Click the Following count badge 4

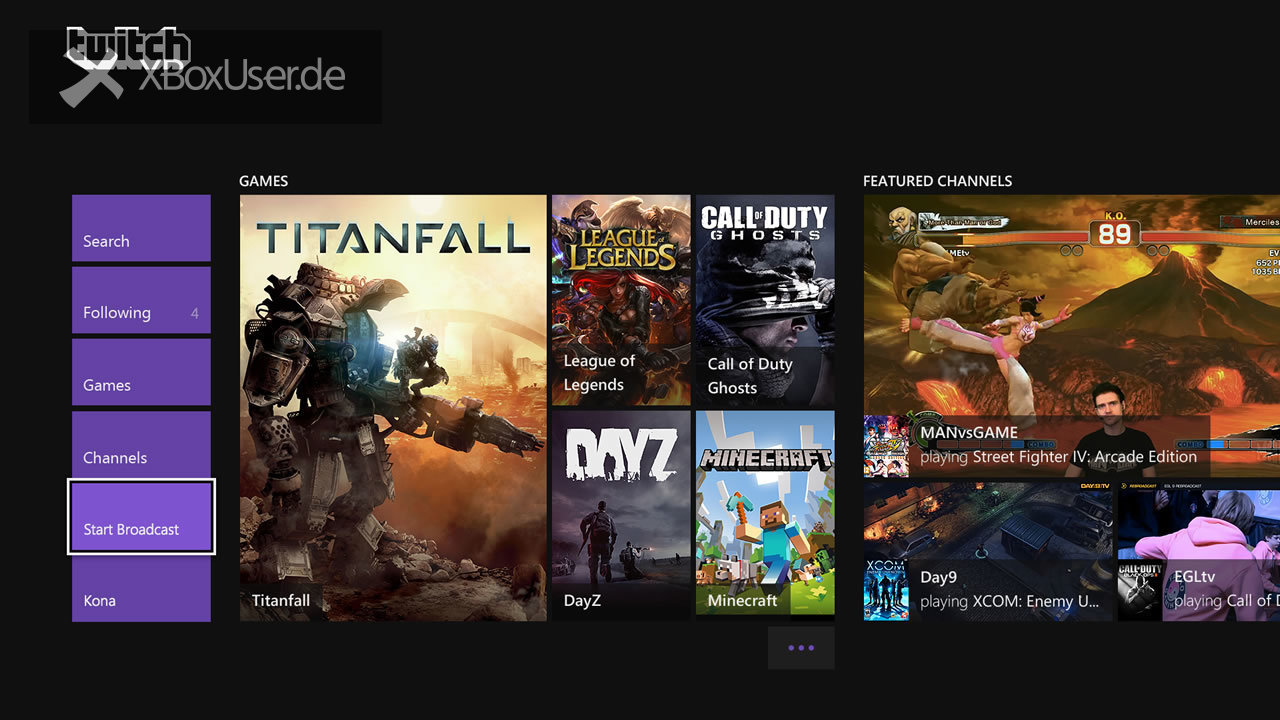click(195, 314)
